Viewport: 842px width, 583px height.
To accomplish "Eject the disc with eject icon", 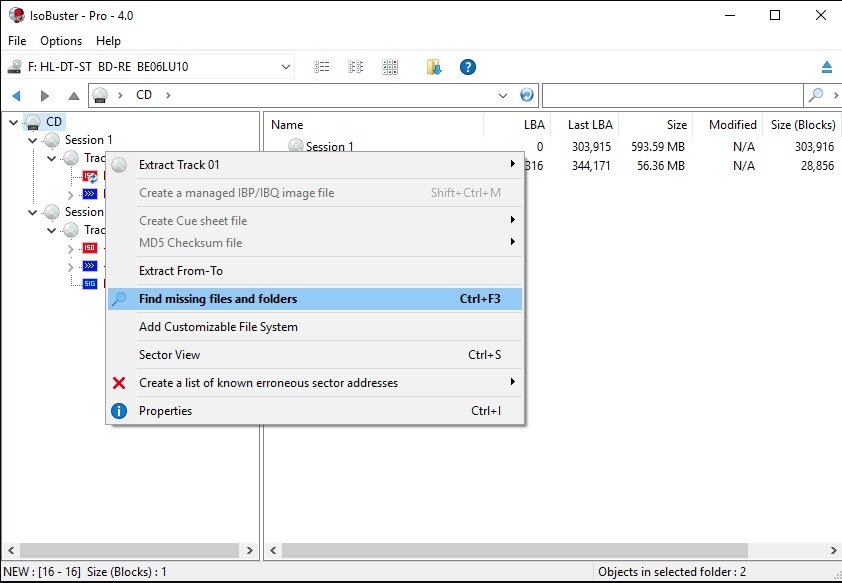I will [826, 67].
